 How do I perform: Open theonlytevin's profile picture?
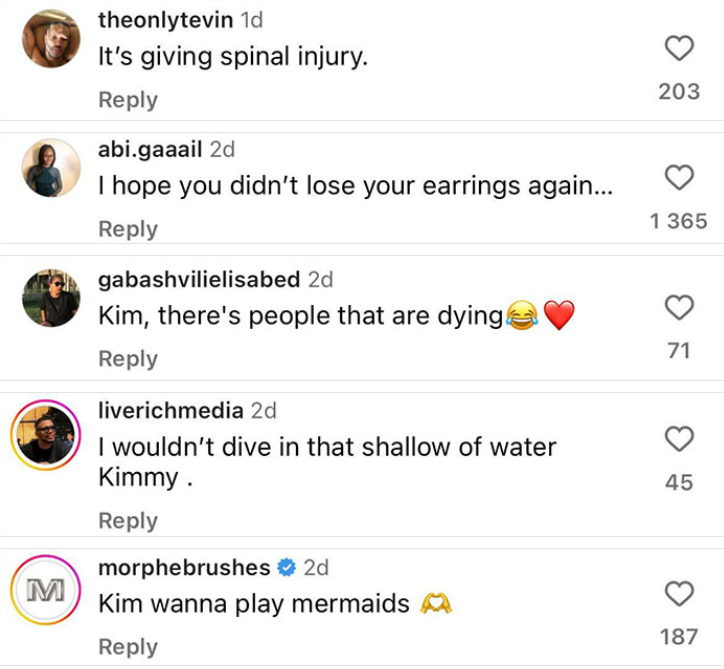pos(51,38)
